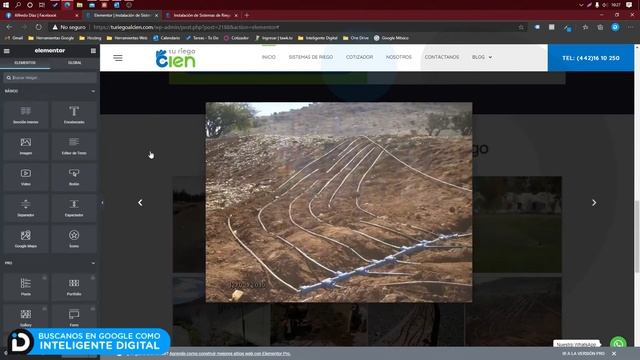Select the Botón widget

click(x=74, y=177)
